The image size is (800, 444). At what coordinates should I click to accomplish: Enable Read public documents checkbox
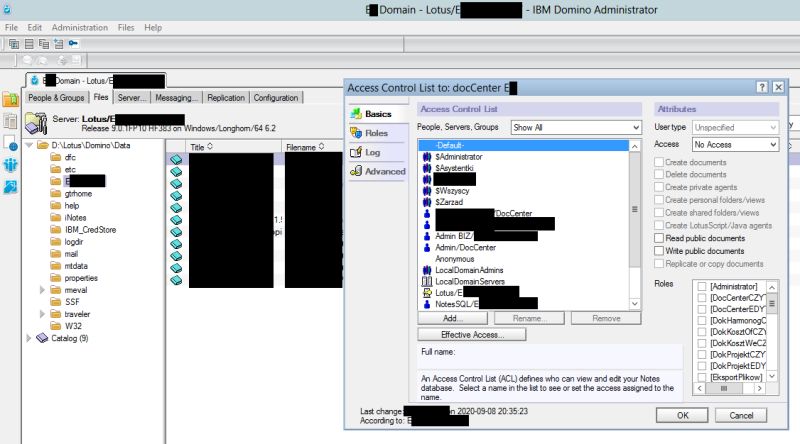pos(659,238)
